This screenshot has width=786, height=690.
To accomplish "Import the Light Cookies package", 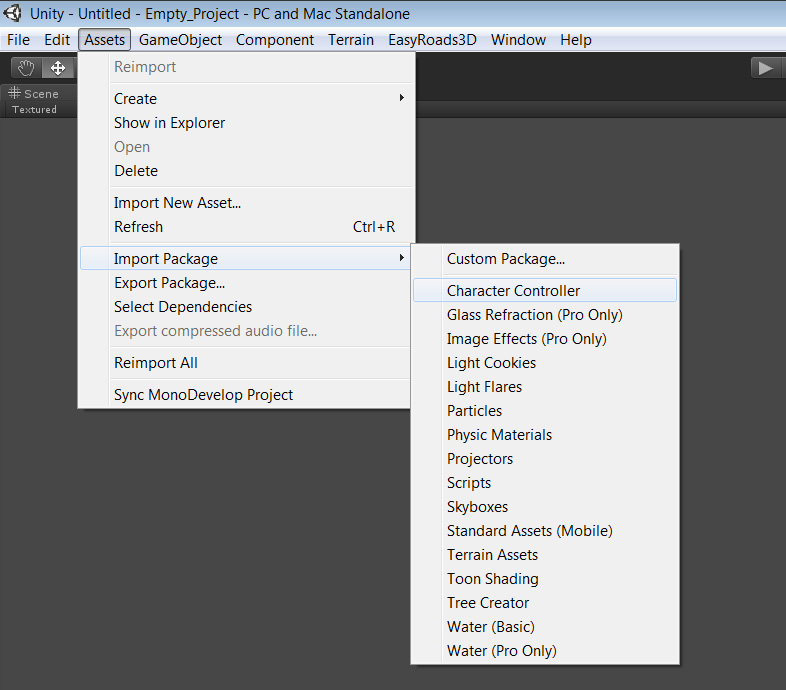I will (545, 363).
